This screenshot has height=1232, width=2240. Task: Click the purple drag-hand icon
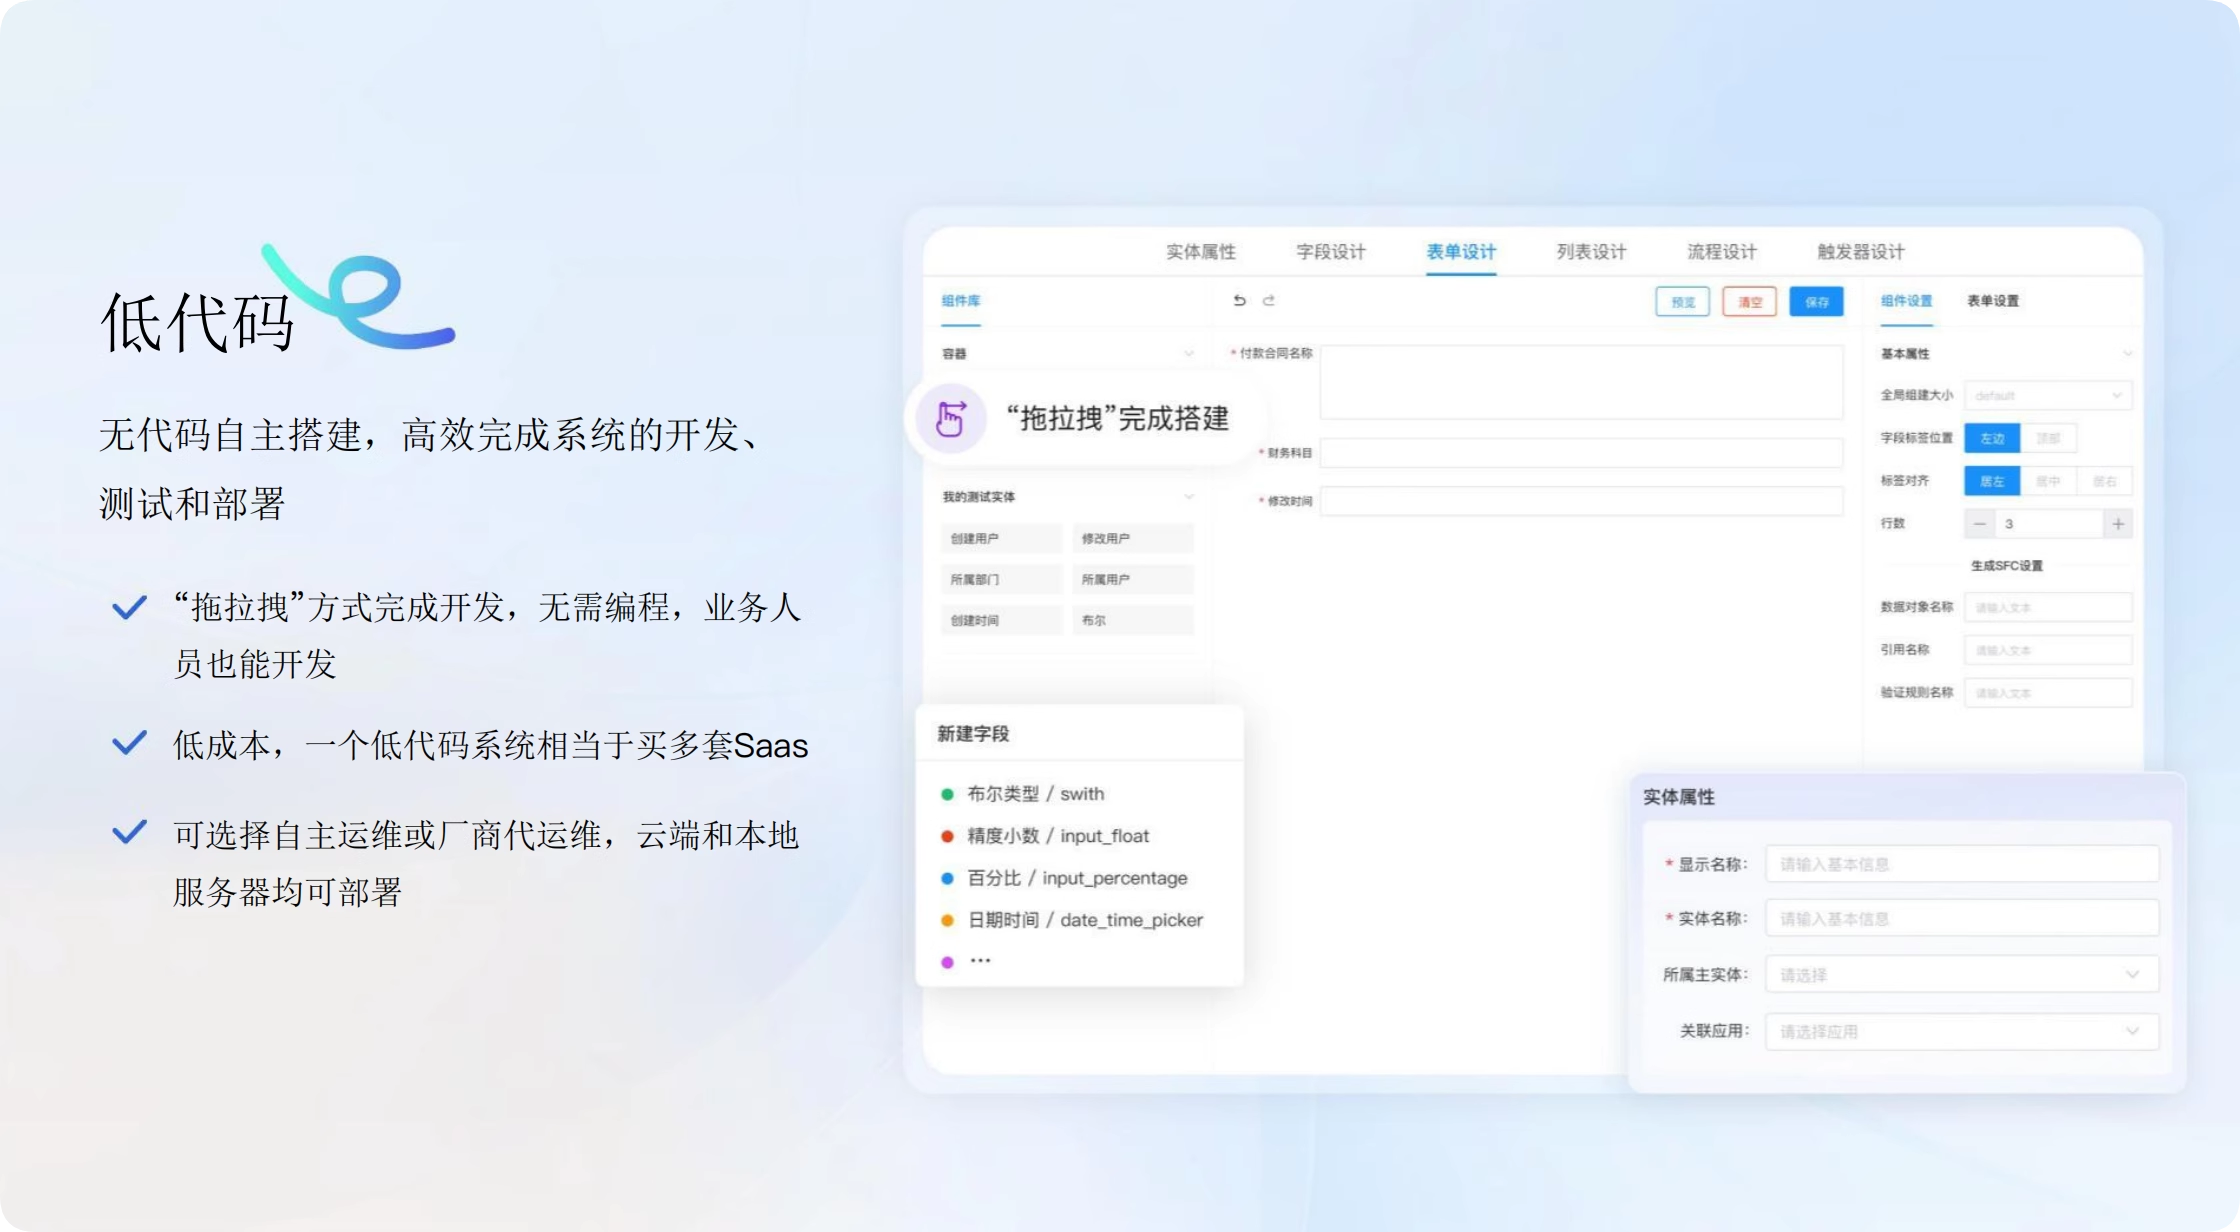[x=951, y=418]
